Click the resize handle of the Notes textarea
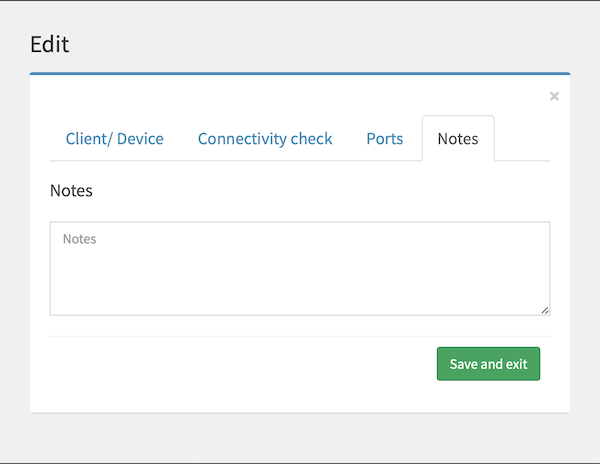Screen dimensions: 600x464 click(545, 310)
